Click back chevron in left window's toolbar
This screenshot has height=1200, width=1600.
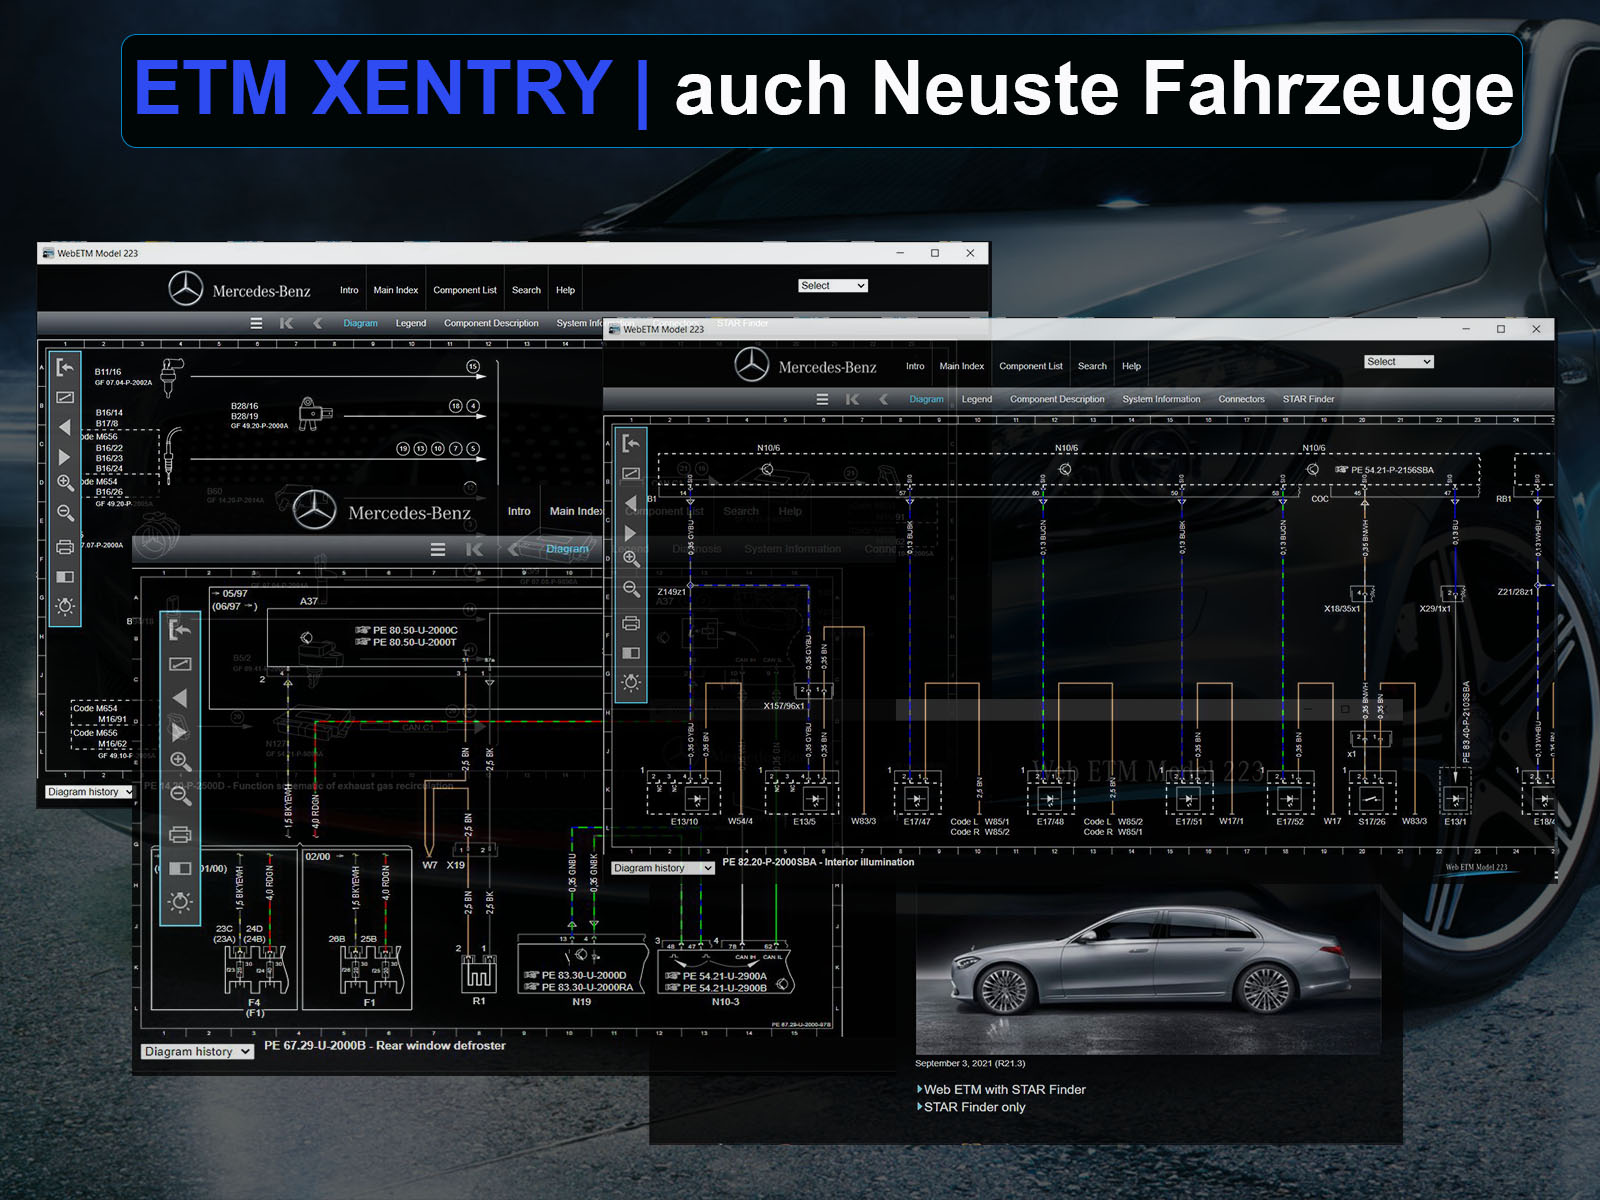click(x=318, y=323)
